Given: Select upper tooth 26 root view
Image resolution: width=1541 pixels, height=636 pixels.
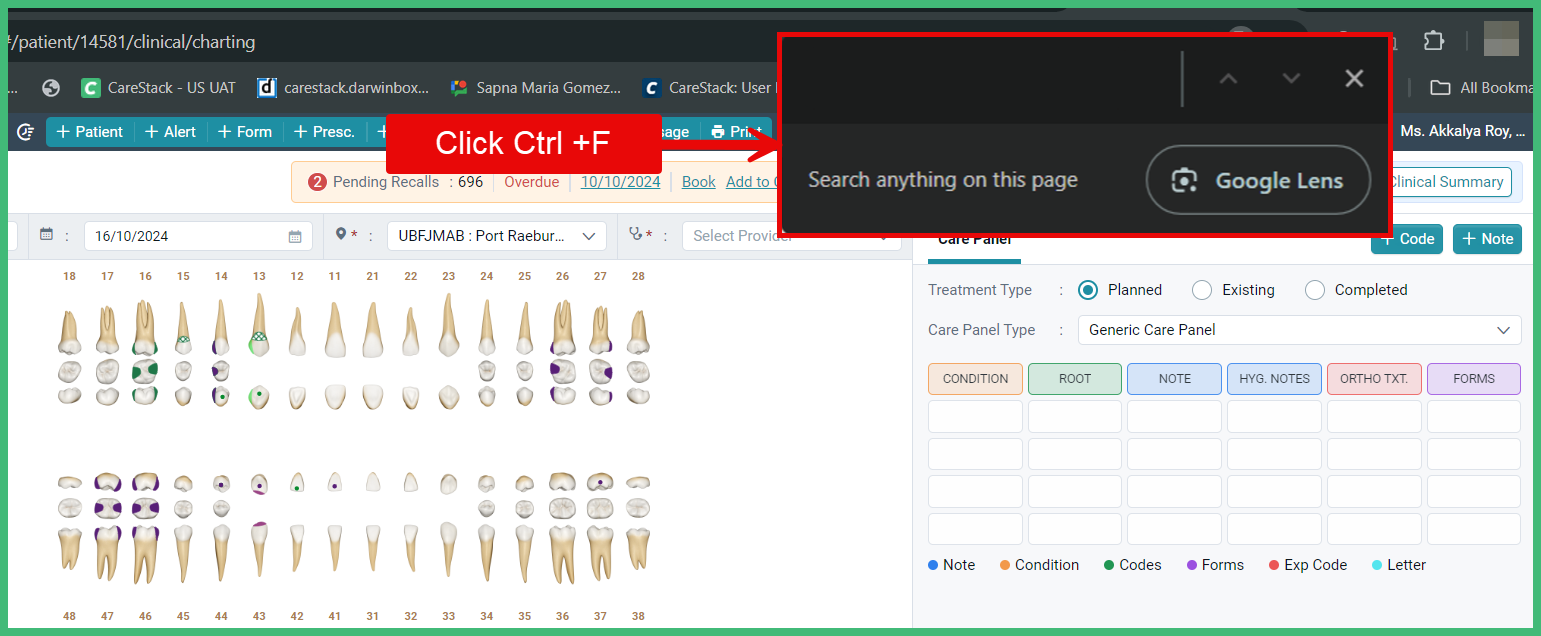Looking at the screenshot, I should (x=562, y=328).
